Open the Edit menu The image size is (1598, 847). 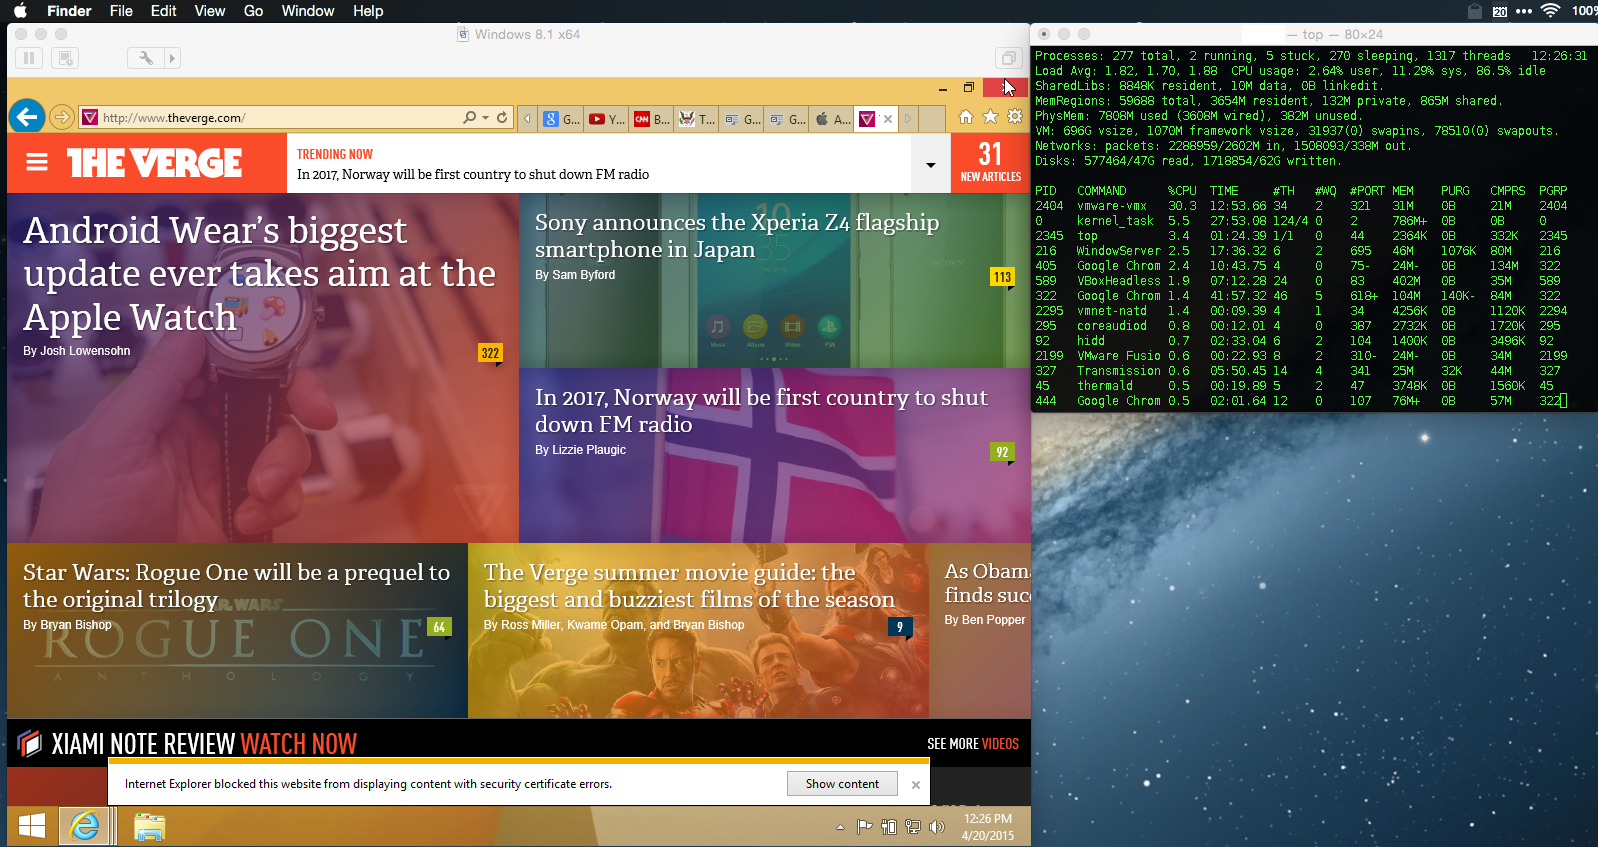point(163,11)
